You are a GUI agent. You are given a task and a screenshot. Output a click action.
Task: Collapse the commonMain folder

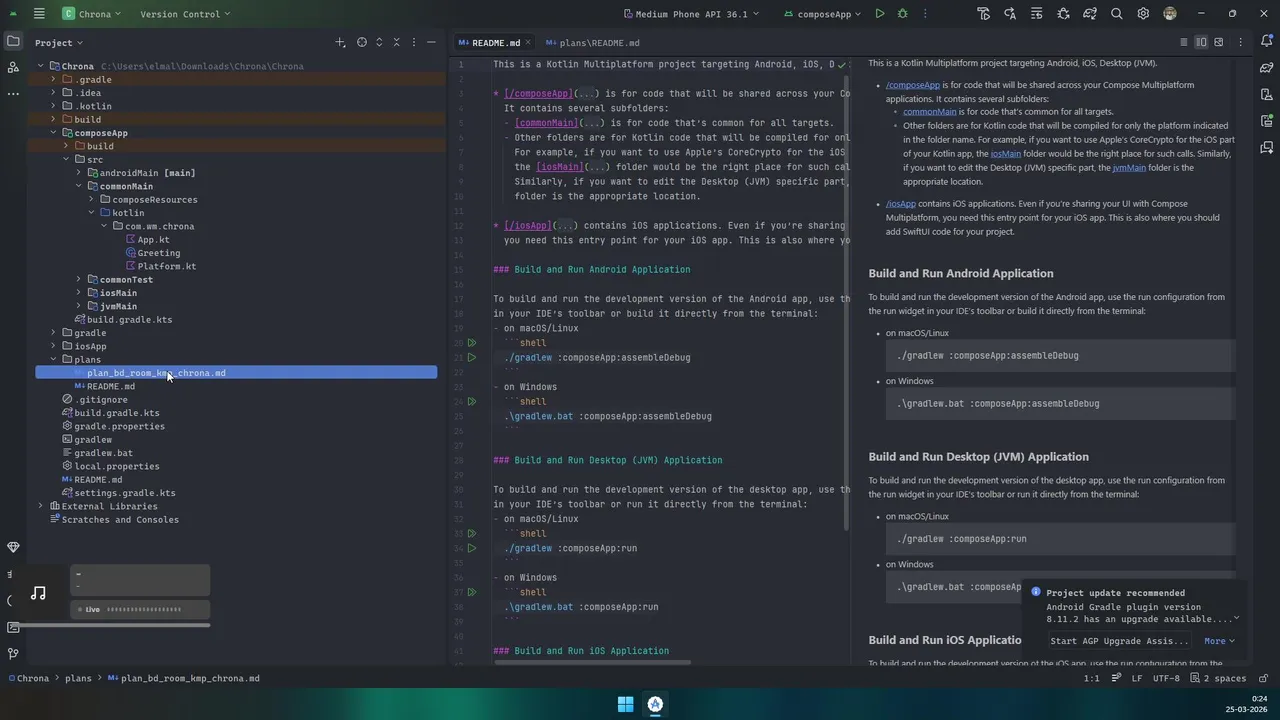coord(79,186)
